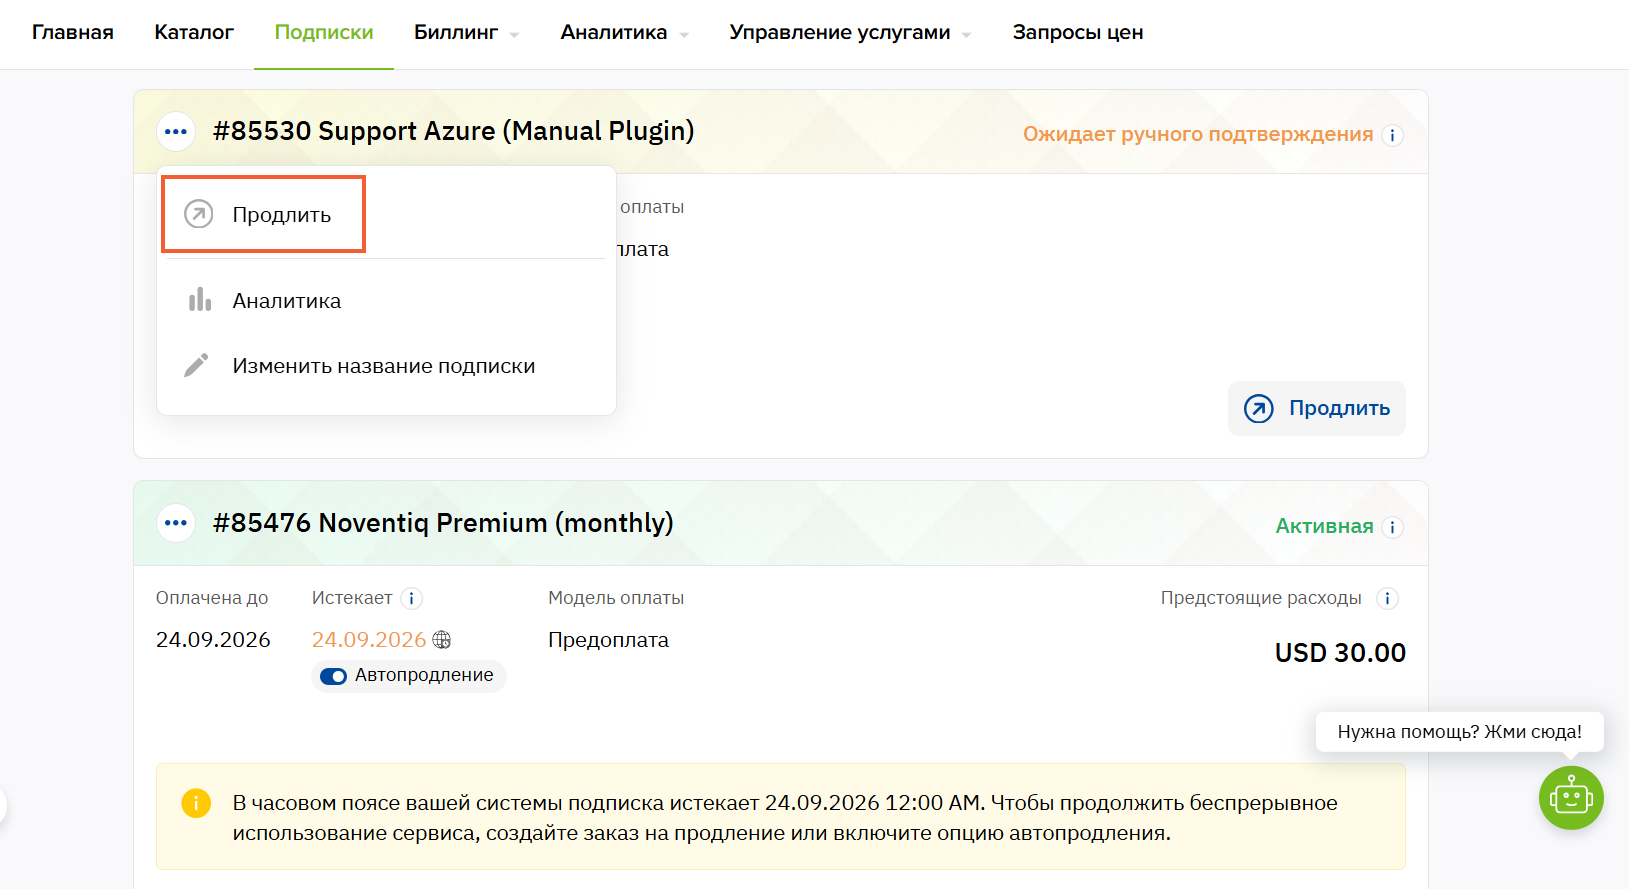Open subscription title #85530 Support Azure
The image size is (1629, 889).
coord(454,131)
